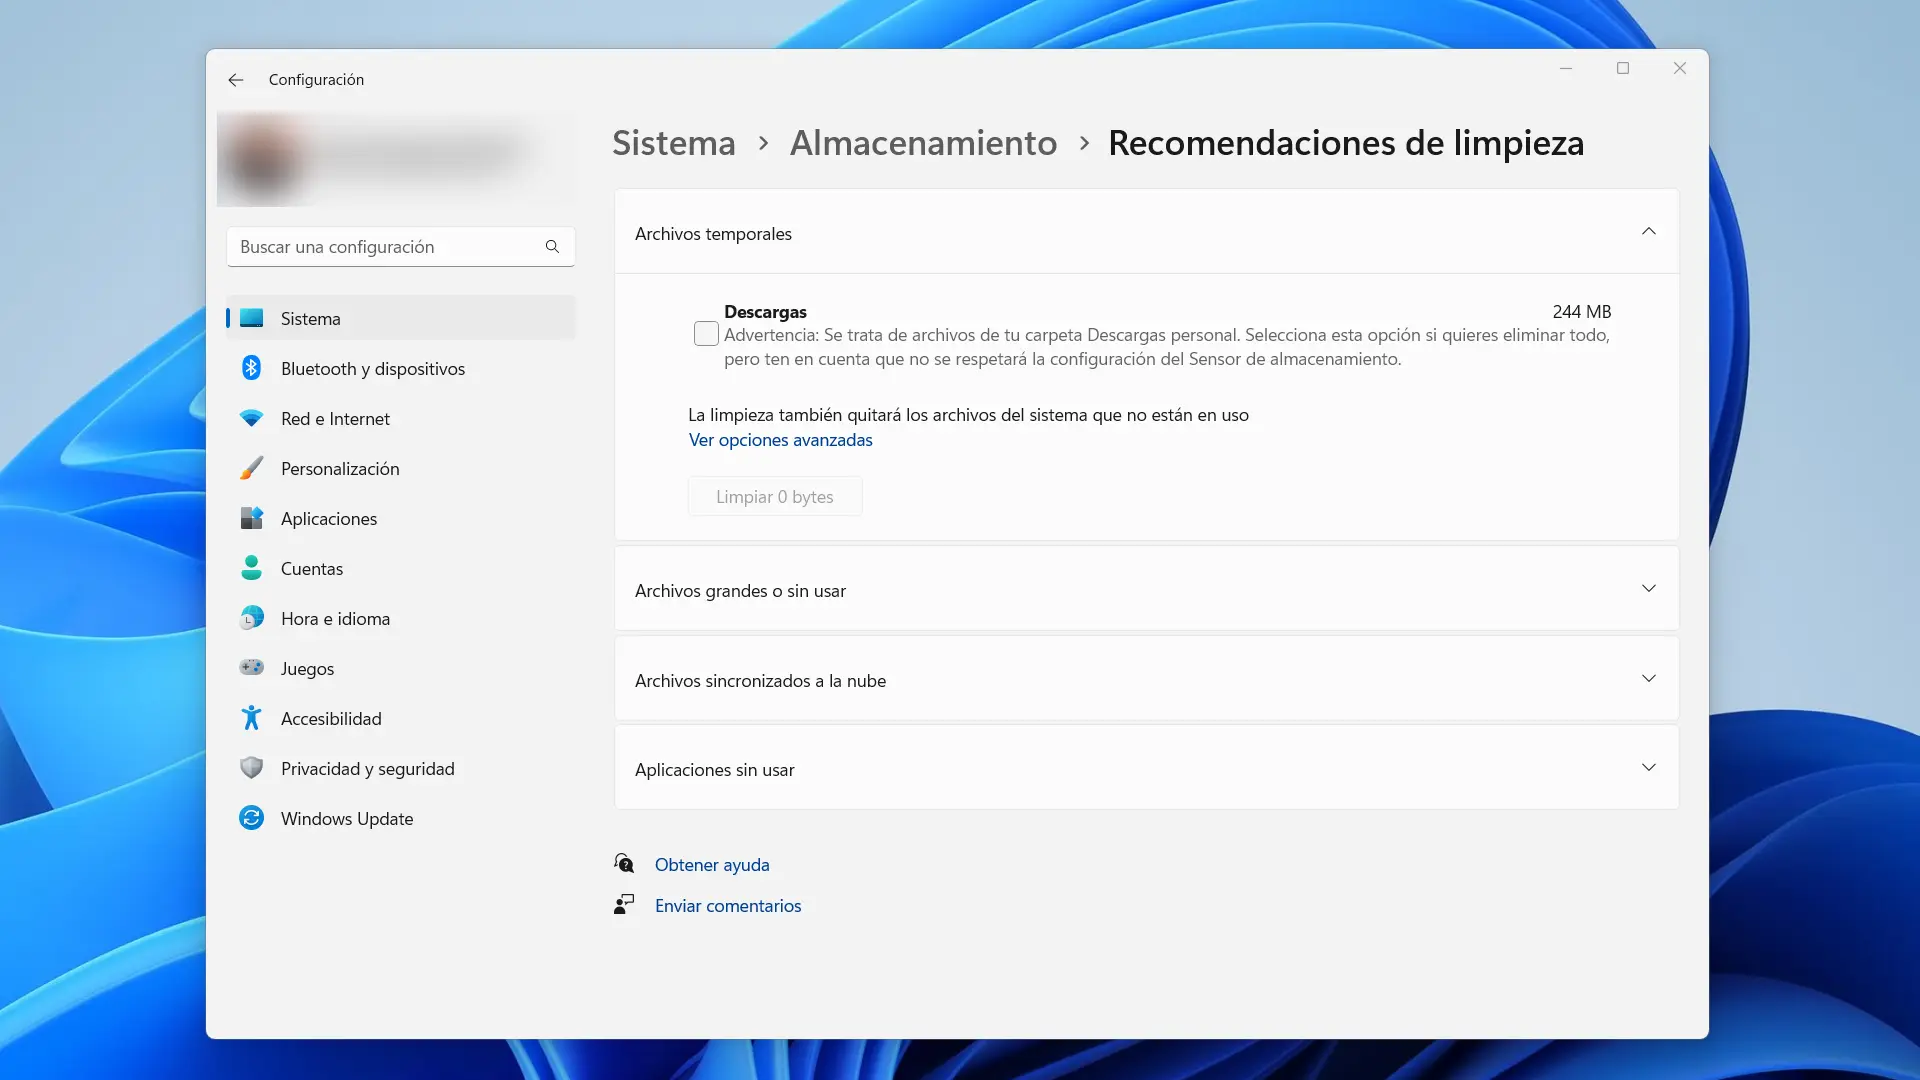Open Red e Internet via wifi icon
Screen dimensions: 1920x1080
point(251,418)
